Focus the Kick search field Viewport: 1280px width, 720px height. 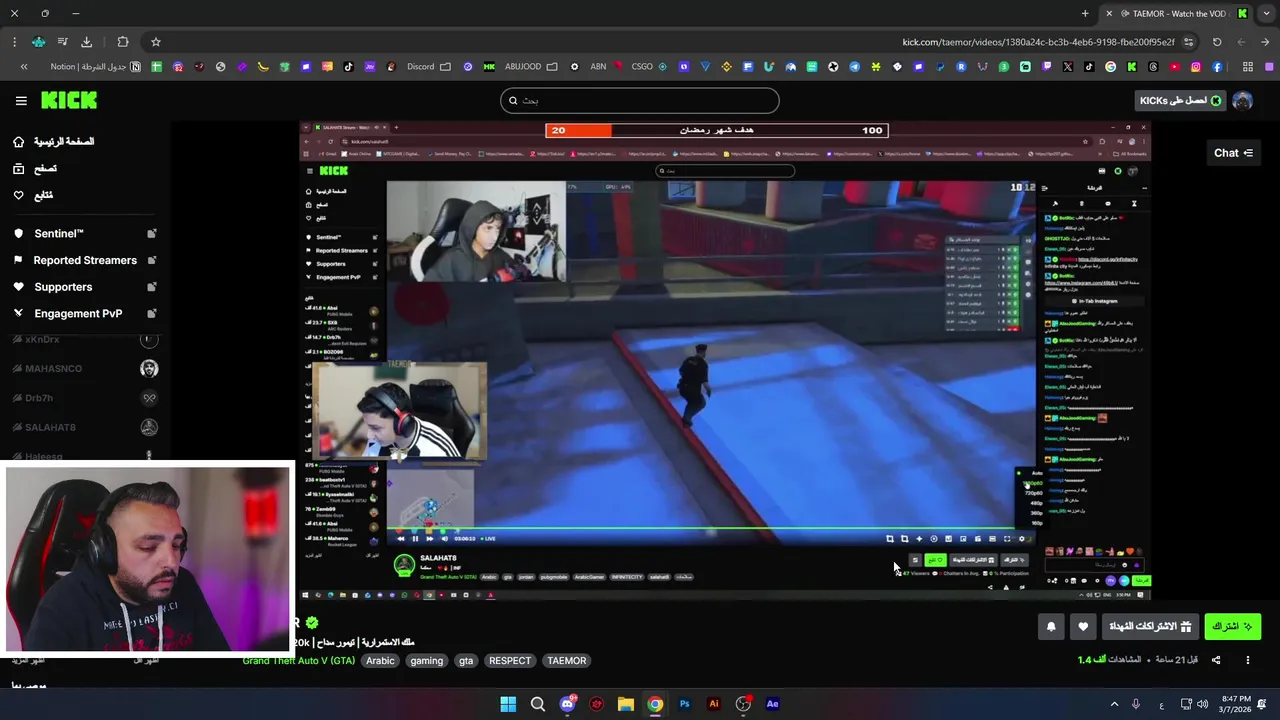pos(640,100)
